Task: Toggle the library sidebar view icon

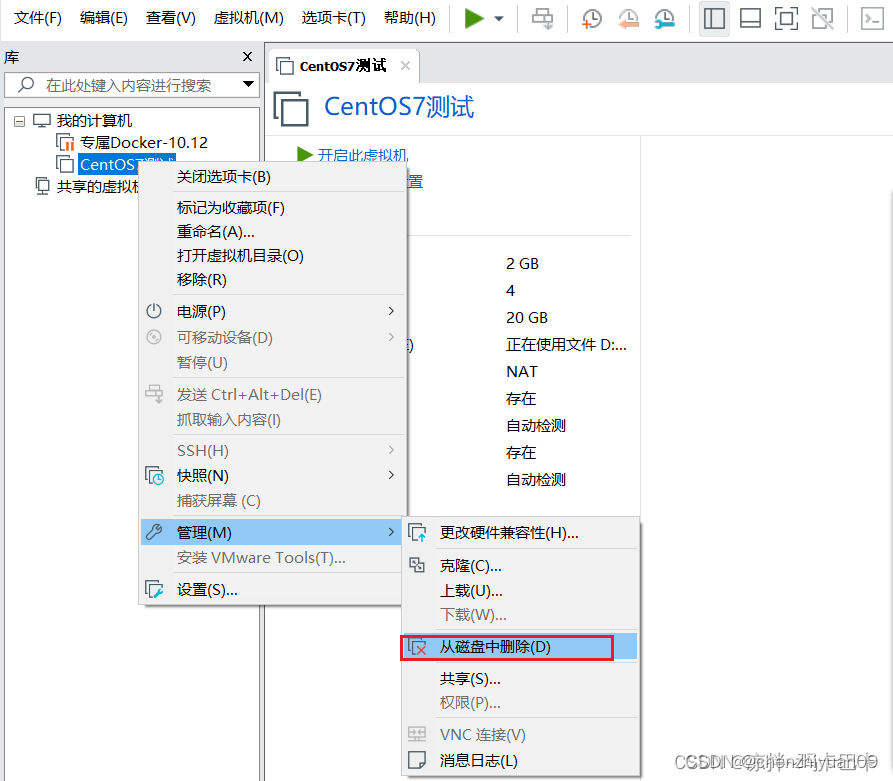Action: (x=714, y=19)
